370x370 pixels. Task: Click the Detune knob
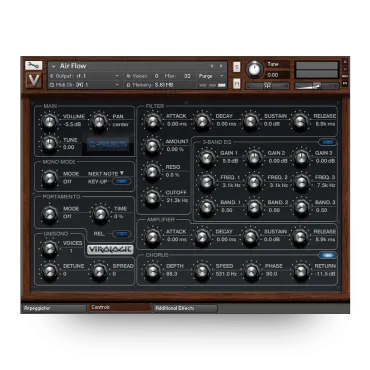49,271
